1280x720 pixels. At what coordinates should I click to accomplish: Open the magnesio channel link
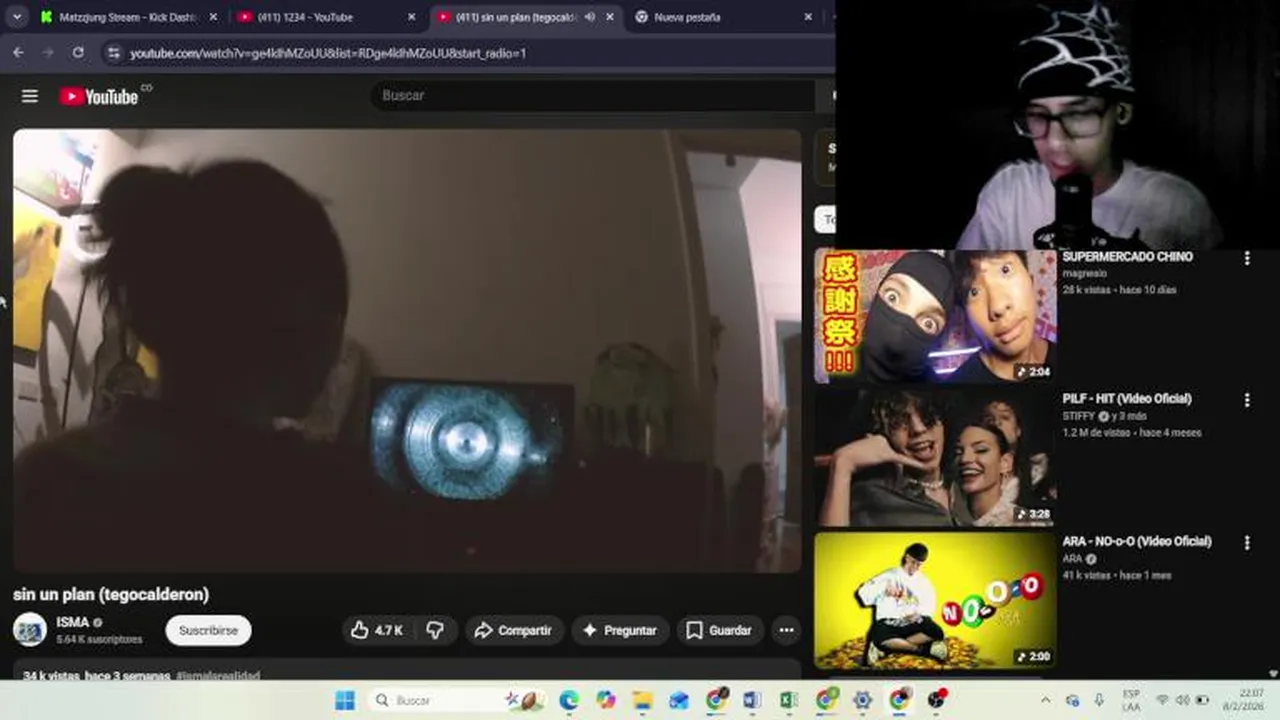click(1085, 273)
